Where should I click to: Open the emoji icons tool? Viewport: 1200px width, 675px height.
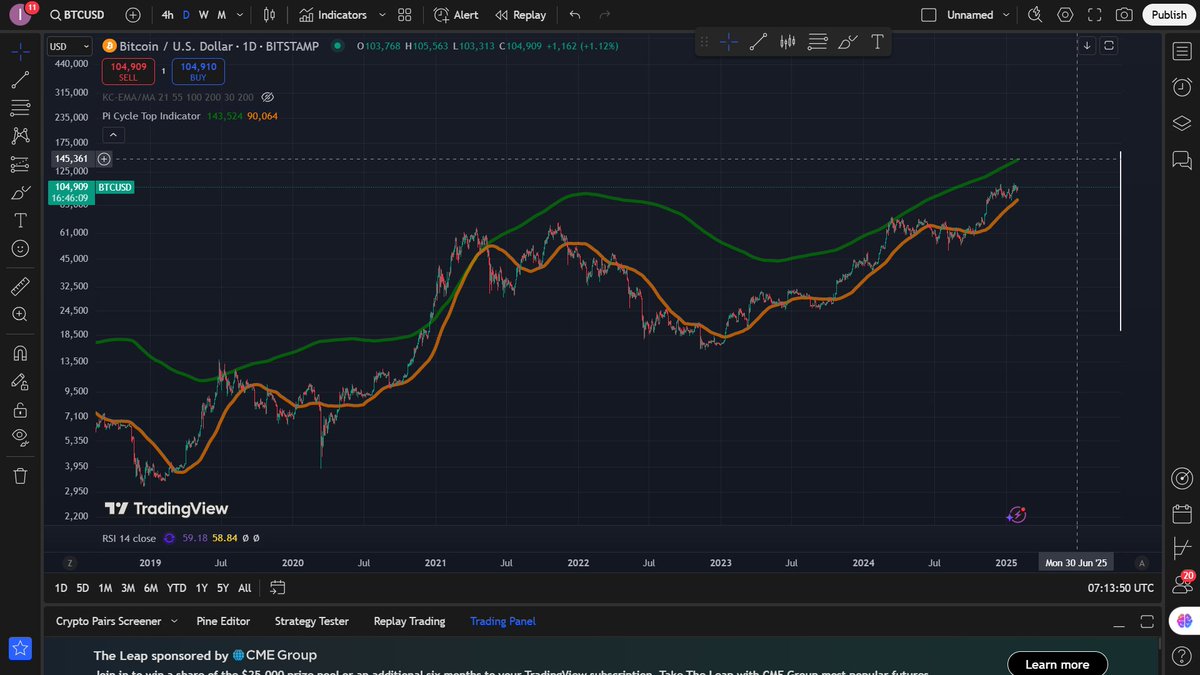pyautogui.click(x=20, y=248)
